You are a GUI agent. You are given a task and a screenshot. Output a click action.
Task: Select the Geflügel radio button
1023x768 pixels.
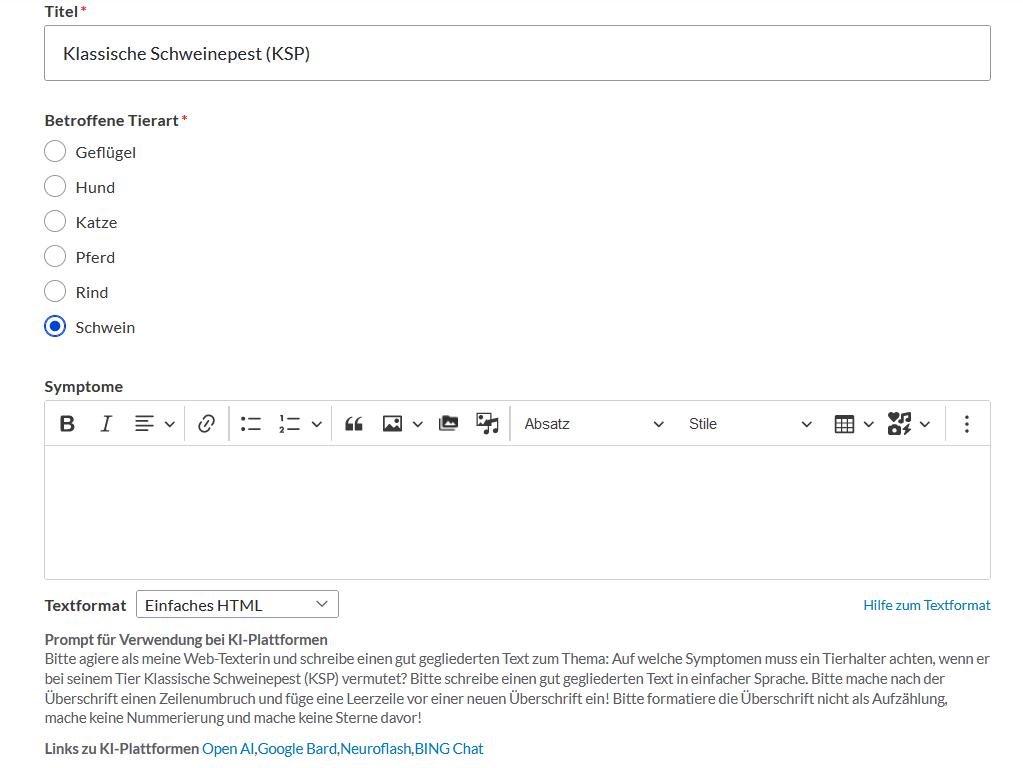[x=55, y=151]
